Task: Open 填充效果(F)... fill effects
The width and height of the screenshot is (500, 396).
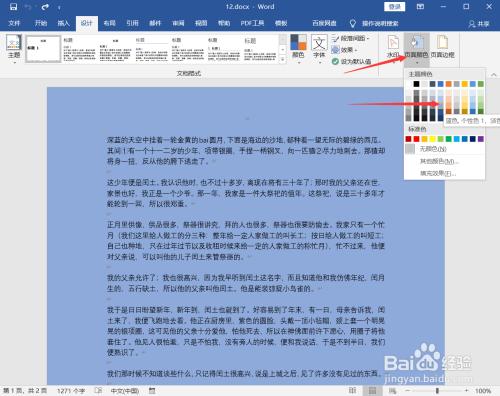Action: pyautogui.click(x=444, y=173)
